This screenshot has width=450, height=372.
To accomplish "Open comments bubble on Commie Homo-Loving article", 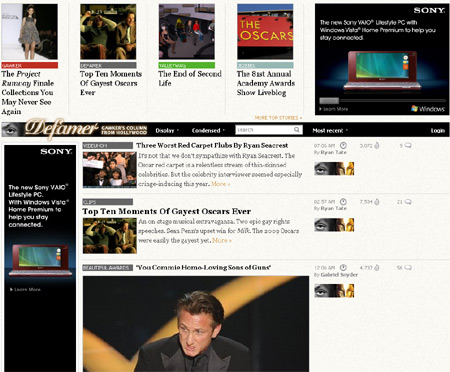I will pyautogui.click(x=408, y=267).
